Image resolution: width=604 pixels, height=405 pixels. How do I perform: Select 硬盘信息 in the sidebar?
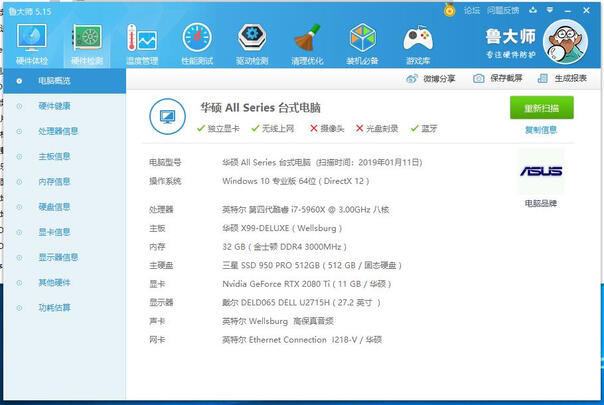coord(54,207)
